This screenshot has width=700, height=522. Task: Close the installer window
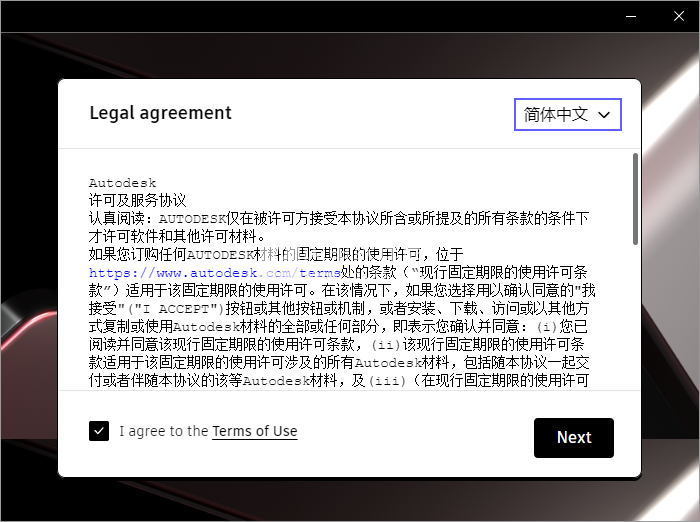pos(679,17)
